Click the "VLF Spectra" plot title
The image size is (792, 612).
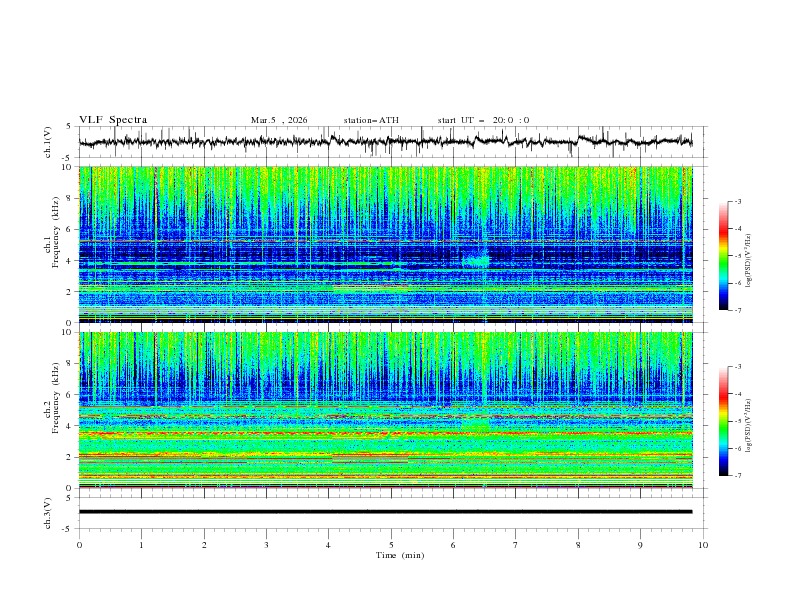tap(113, 120)
